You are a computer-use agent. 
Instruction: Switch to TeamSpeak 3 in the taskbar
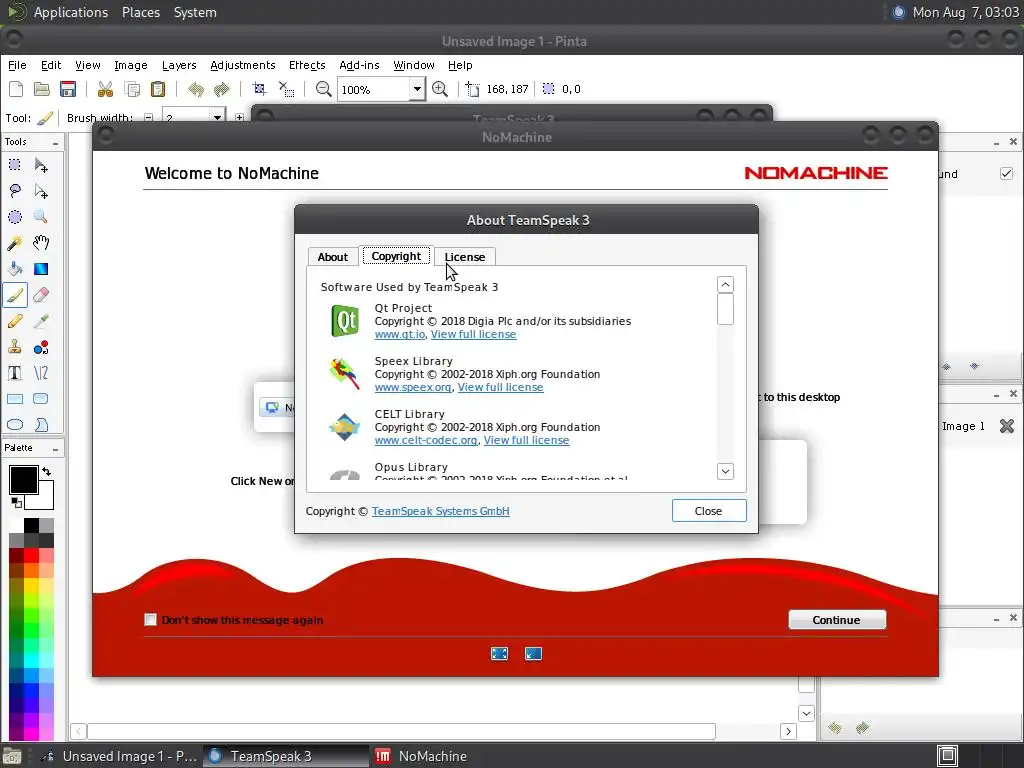pos(286,756)
